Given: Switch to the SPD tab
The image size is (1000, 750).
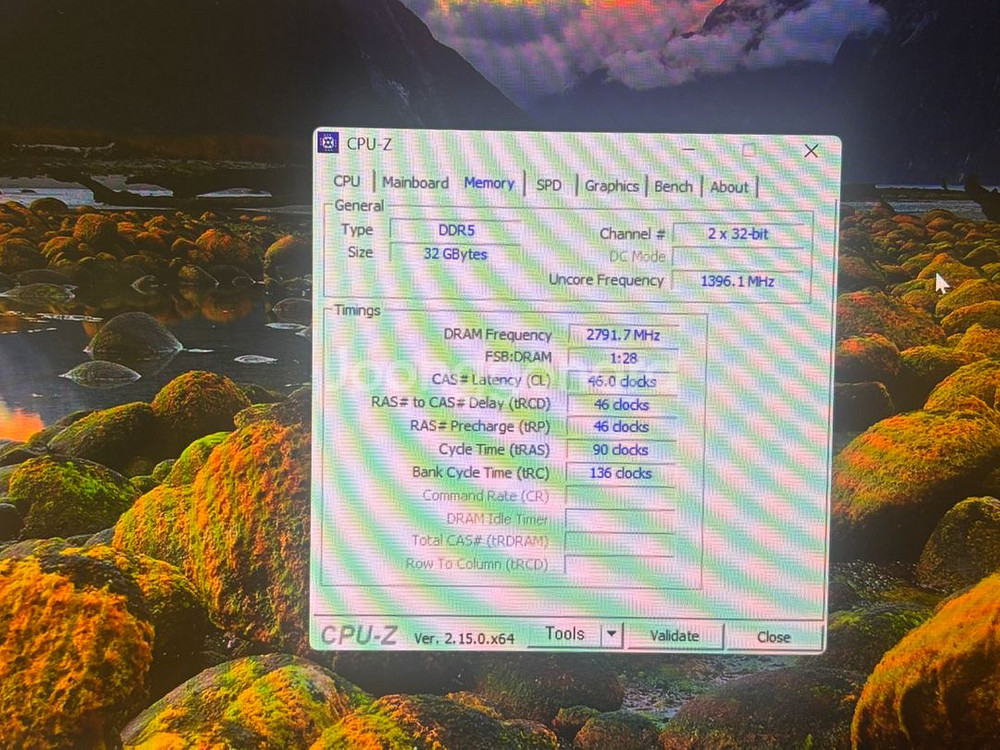Looking at the screenshot, I should click(549, 186).
